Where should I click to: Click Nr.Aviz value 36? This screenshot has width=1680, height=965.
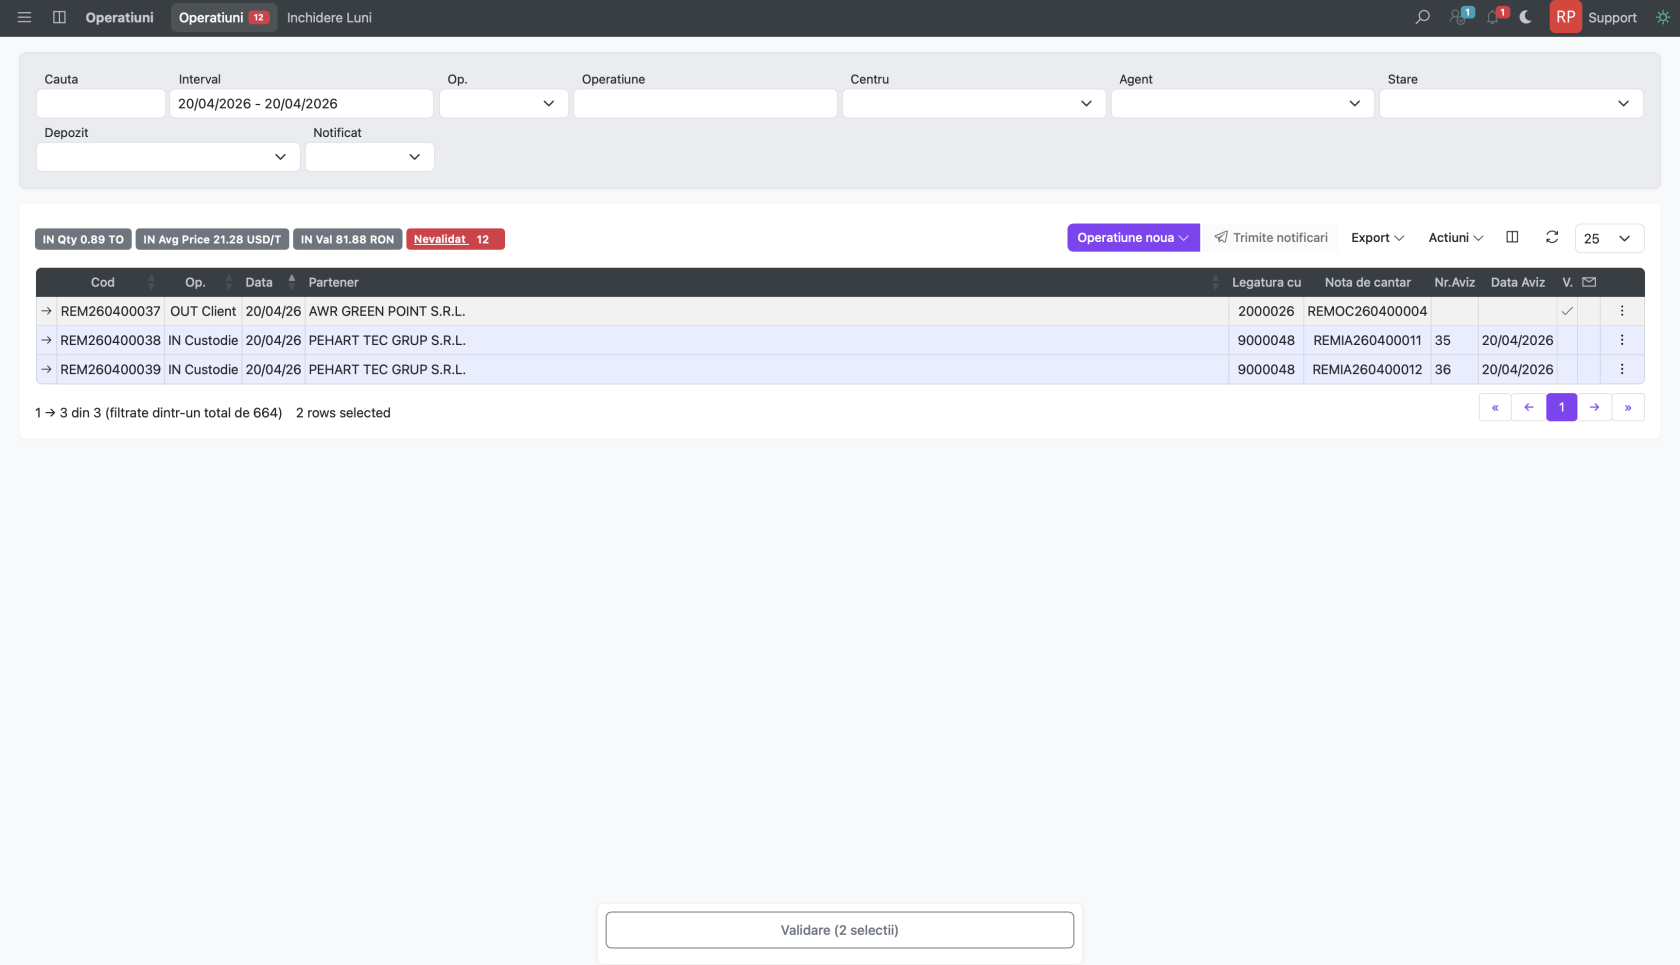click(x=1443, y=369)
